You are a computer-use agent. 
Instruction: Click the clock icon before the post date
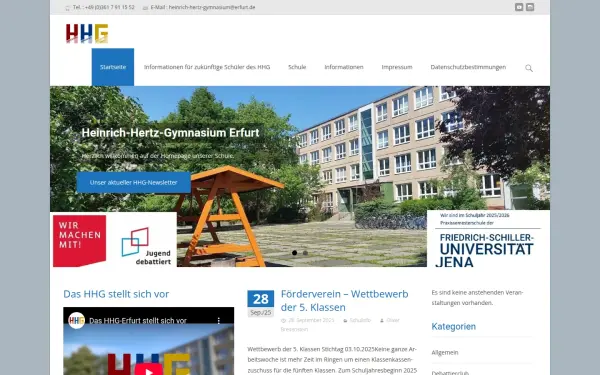[284, 321]
